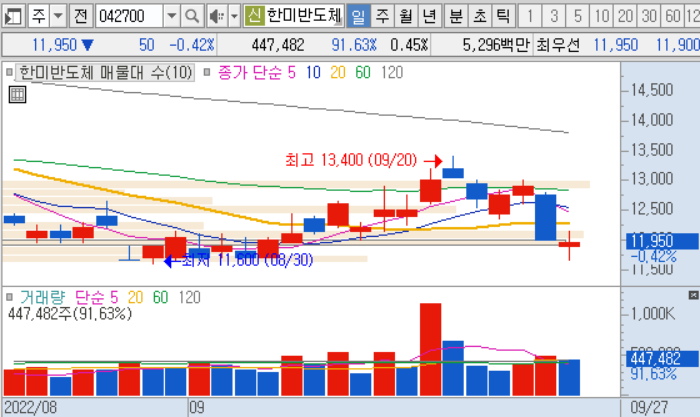Close the volume panel with X icon
Viewport: 700px width, 417px height.
pos(693,295)
